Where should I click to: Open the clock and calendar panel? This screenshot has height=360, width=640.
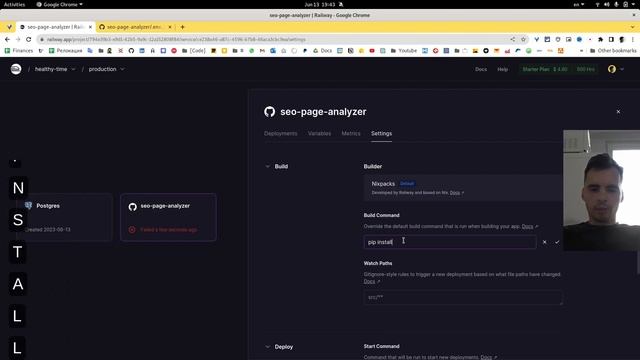pos(320,4)
